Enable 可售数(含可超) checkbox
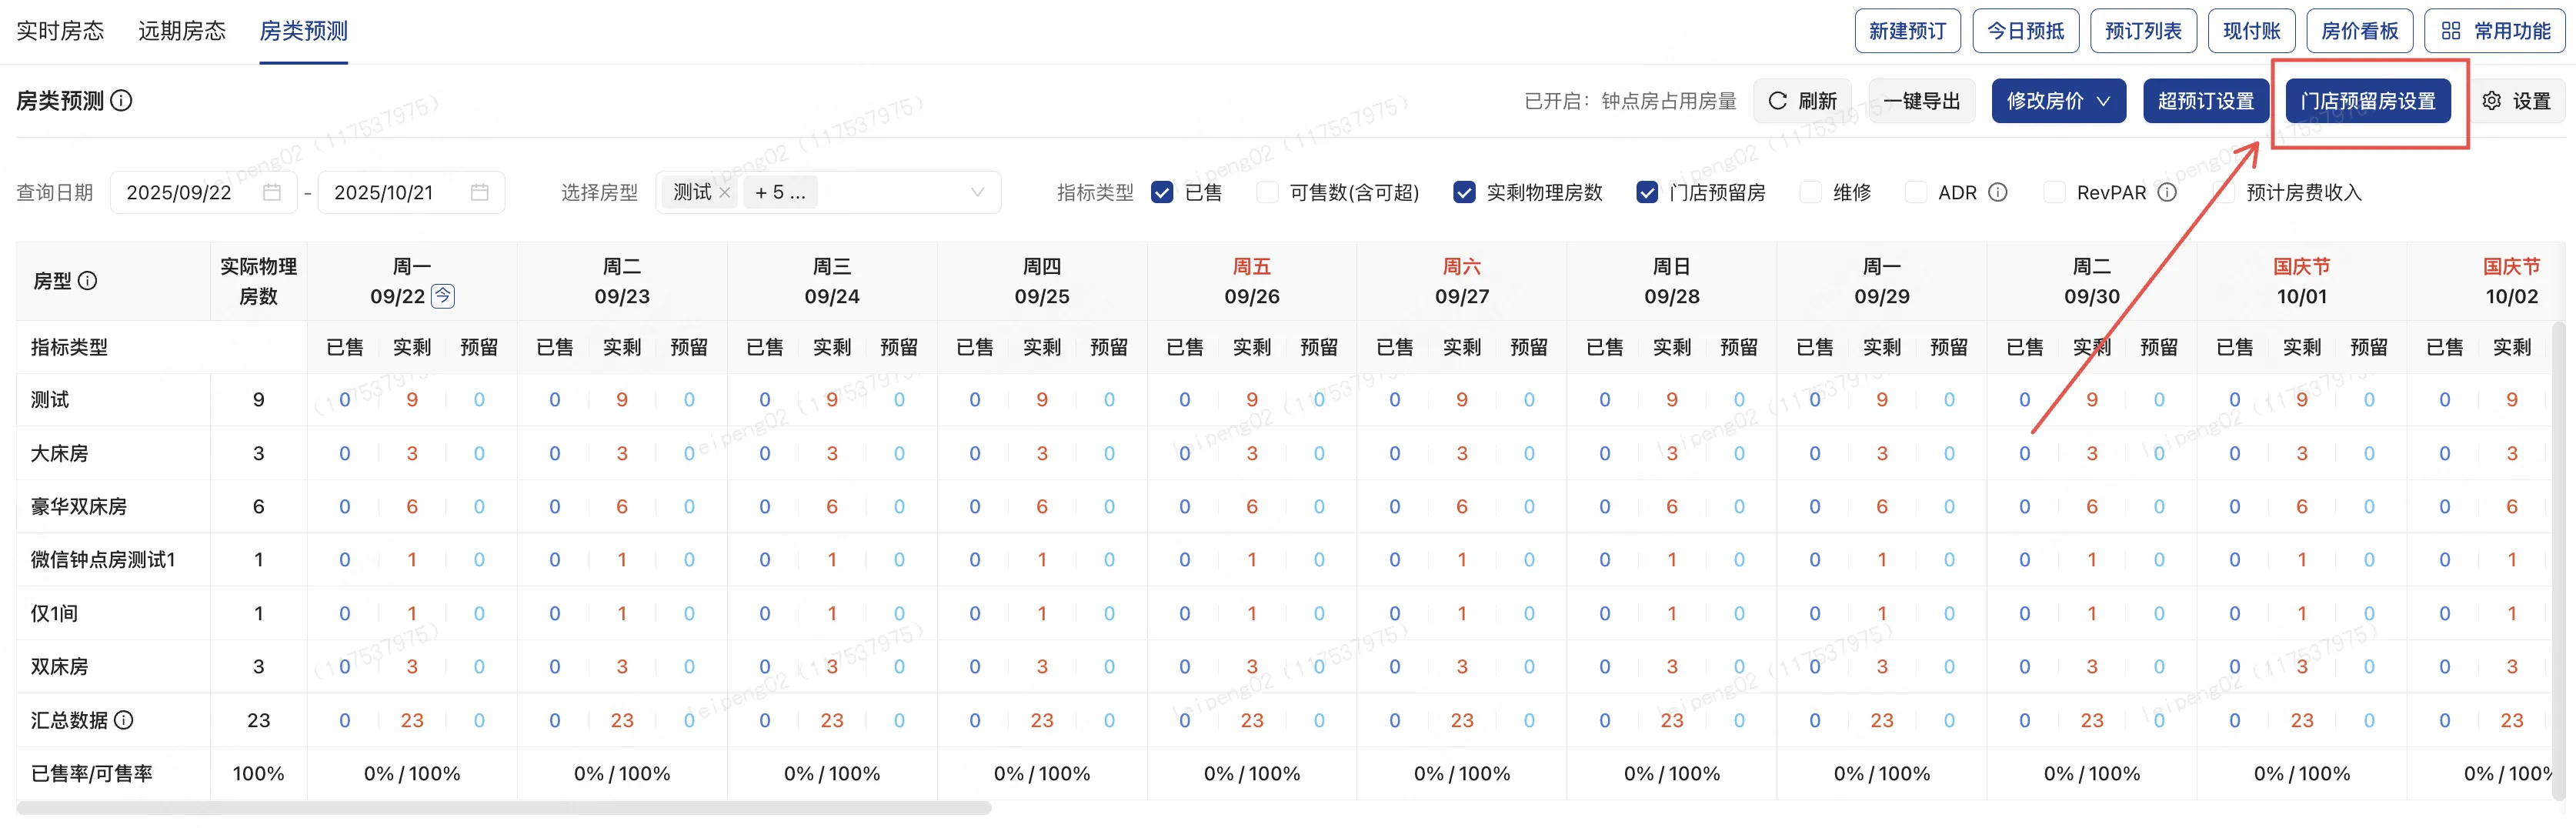Viewport: 2576px width, 828px height. 1267,192
